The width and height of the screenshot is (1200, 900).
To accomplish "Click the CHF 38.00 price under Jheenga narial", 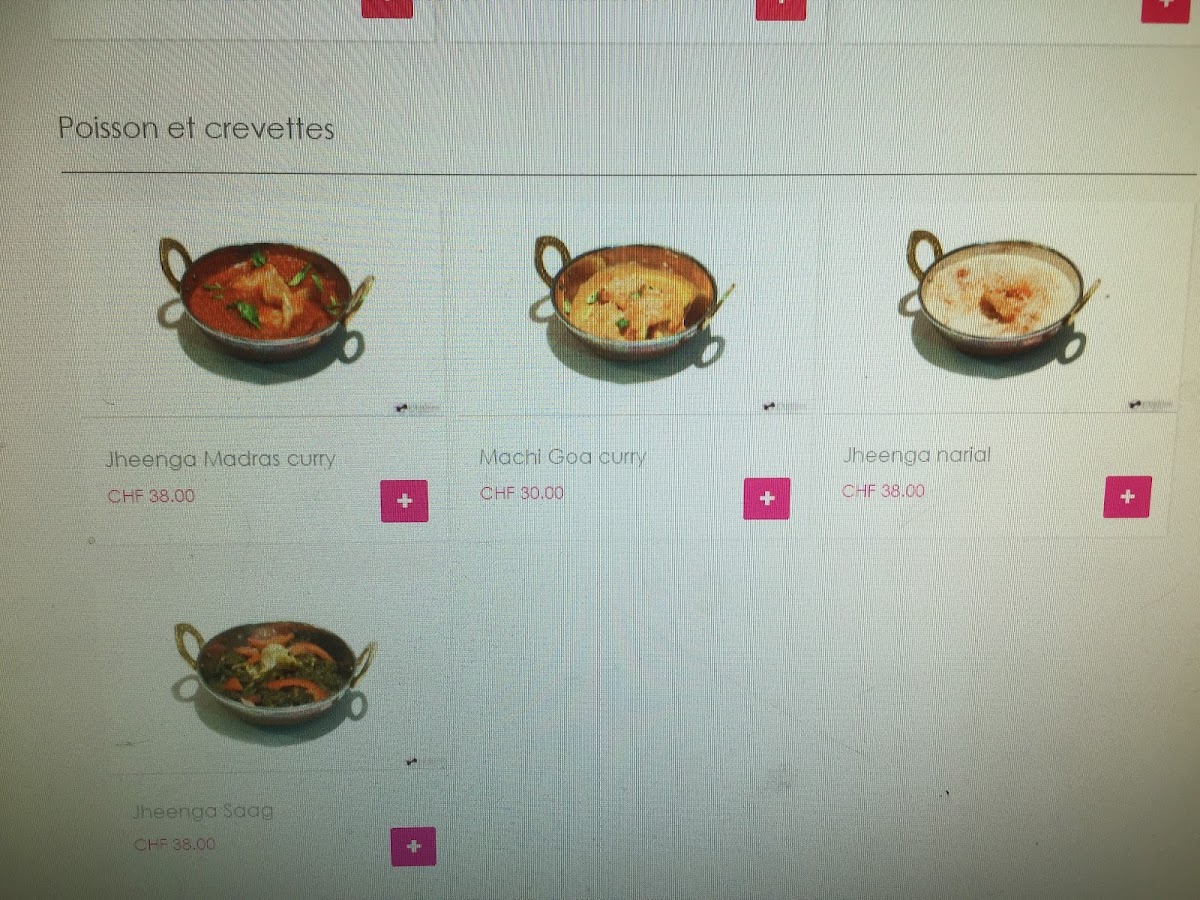I will [883, 491].
